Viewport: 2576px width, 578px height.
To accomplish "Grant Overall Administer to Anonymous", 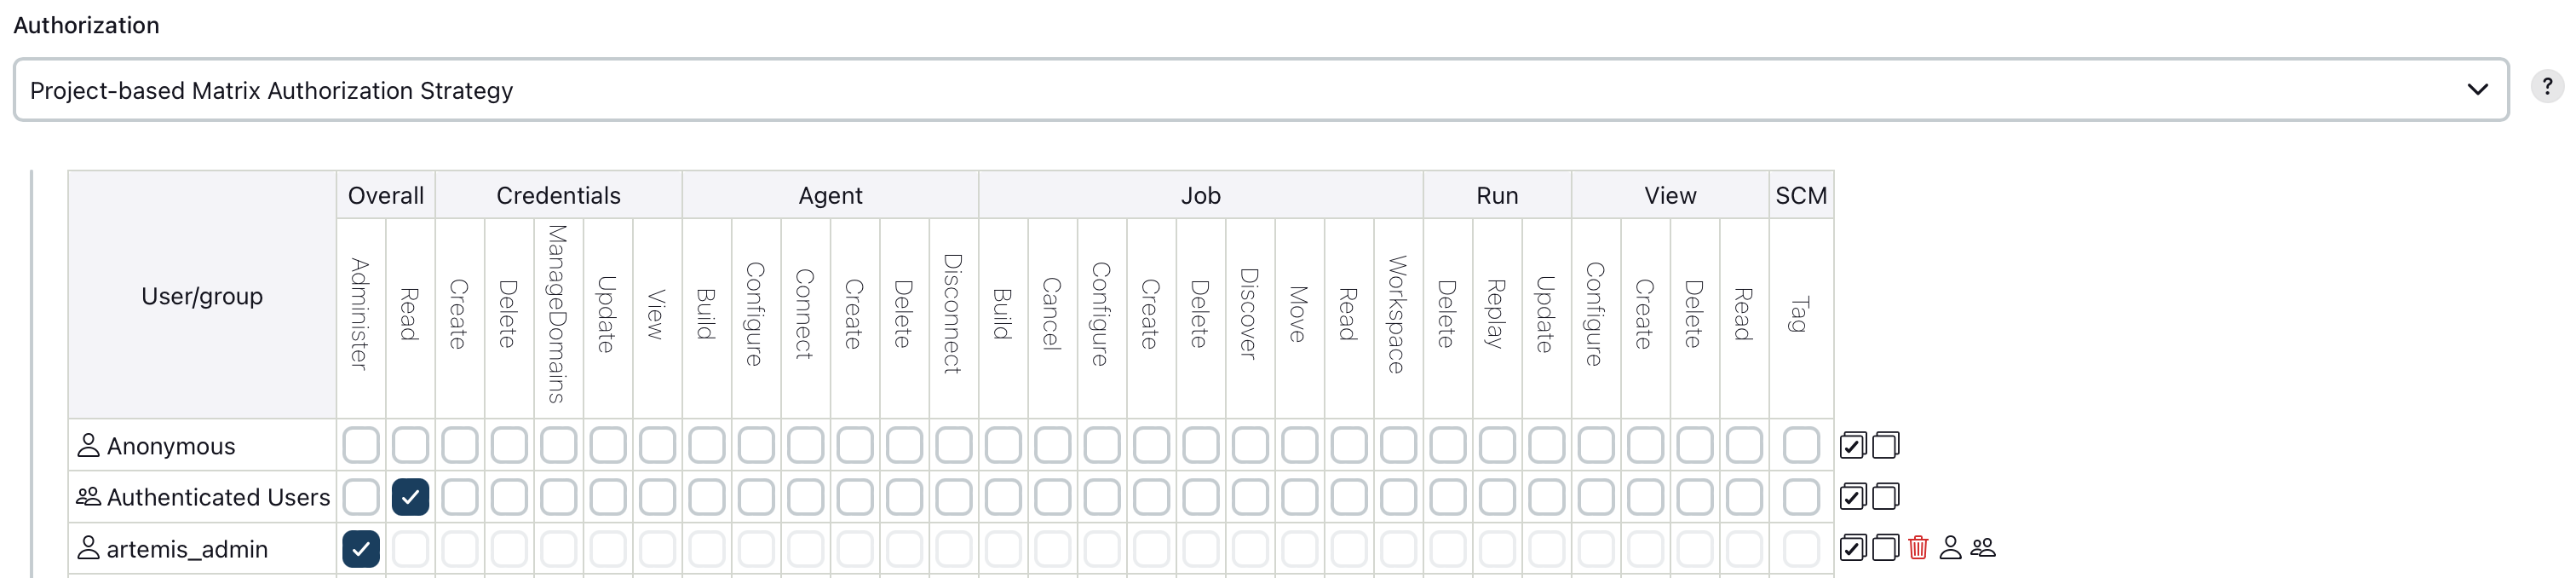I will tap(360, 444).
